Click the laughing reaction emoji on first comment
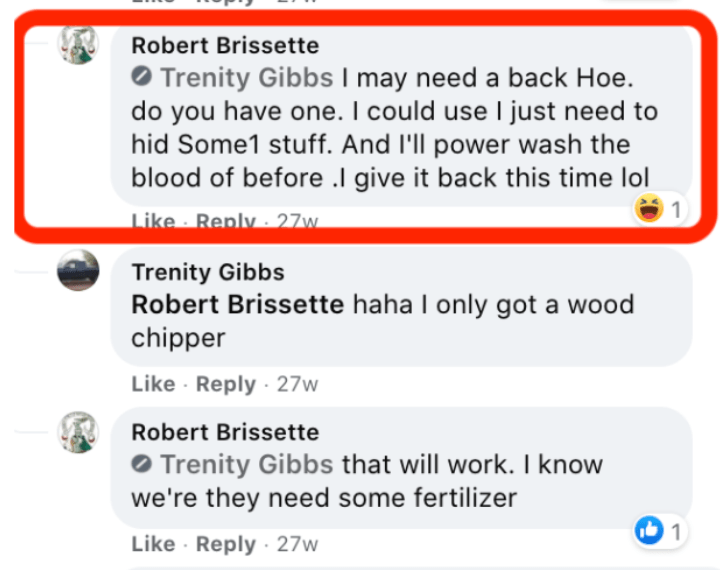Image resolution: width=720 pixels, height=570 pixels. [650, 209]
